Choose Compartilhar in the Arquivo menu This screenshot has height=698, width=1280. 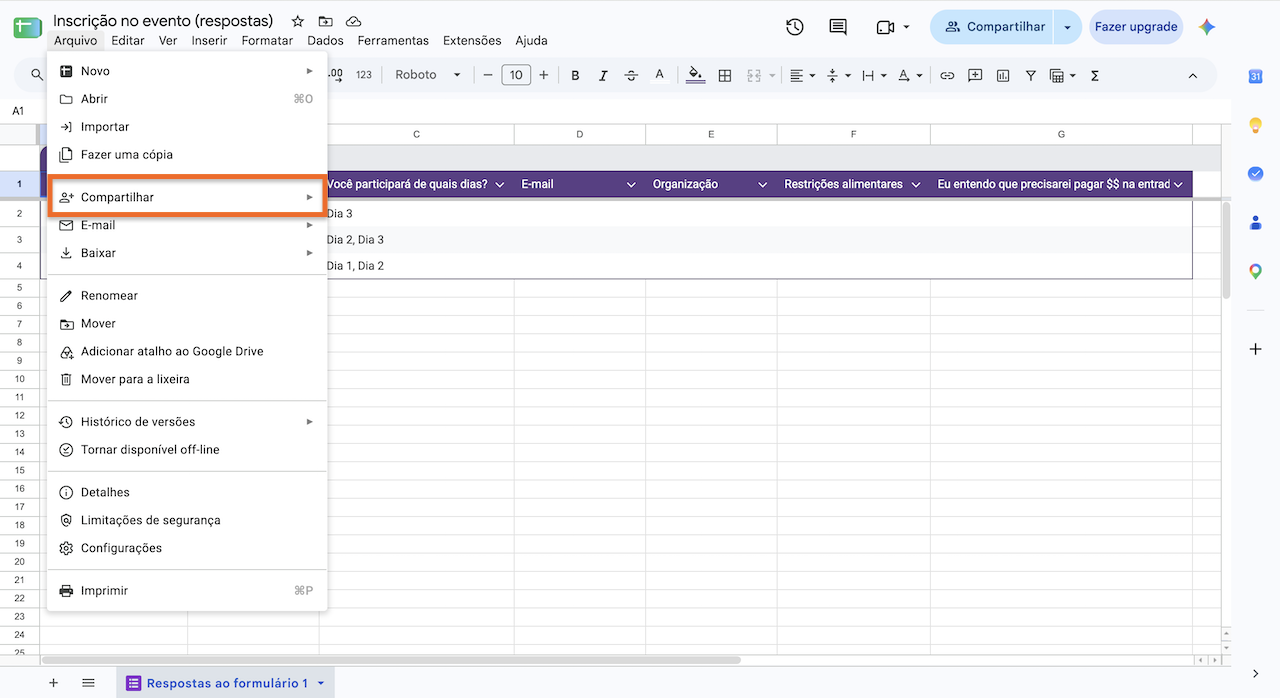[187, 197]
